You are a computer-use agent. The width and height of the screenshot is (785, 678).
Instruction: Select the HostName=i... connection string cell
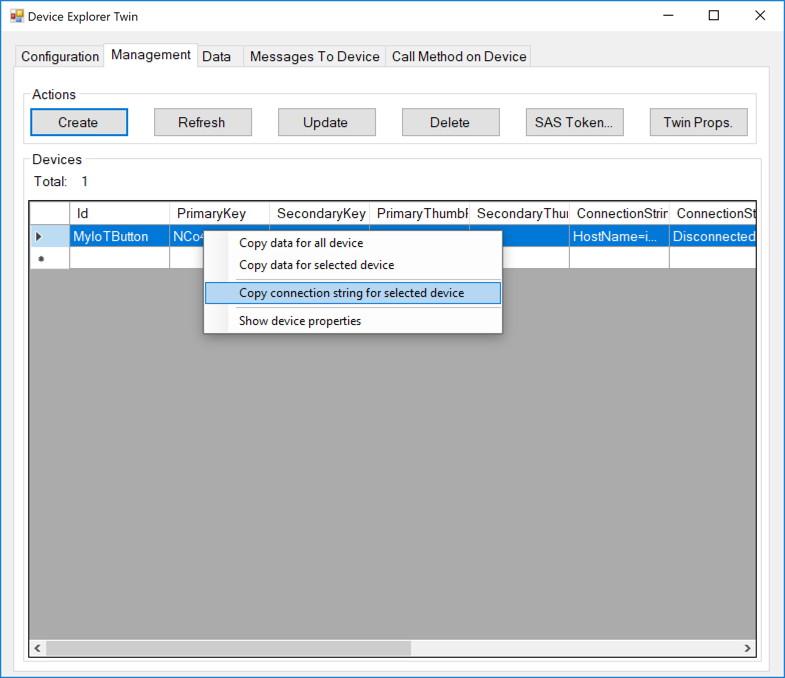click(619, 236)
